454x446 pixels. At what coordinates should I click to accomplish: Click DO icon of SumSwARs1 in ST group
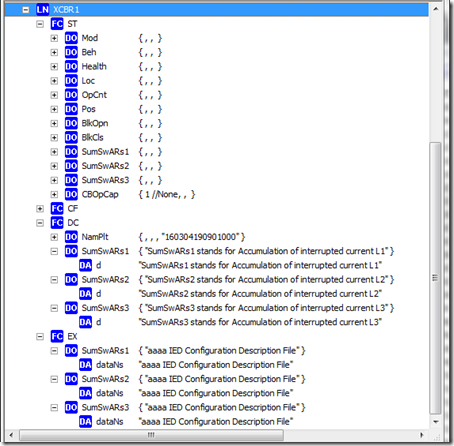[71, 152]
